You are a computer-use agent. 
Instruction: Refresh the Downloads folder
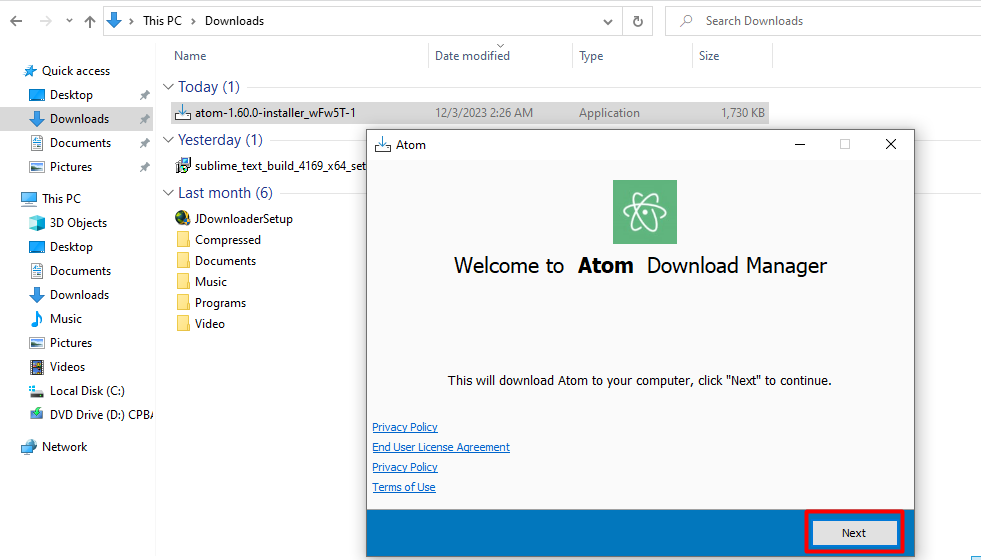[638, 21]
